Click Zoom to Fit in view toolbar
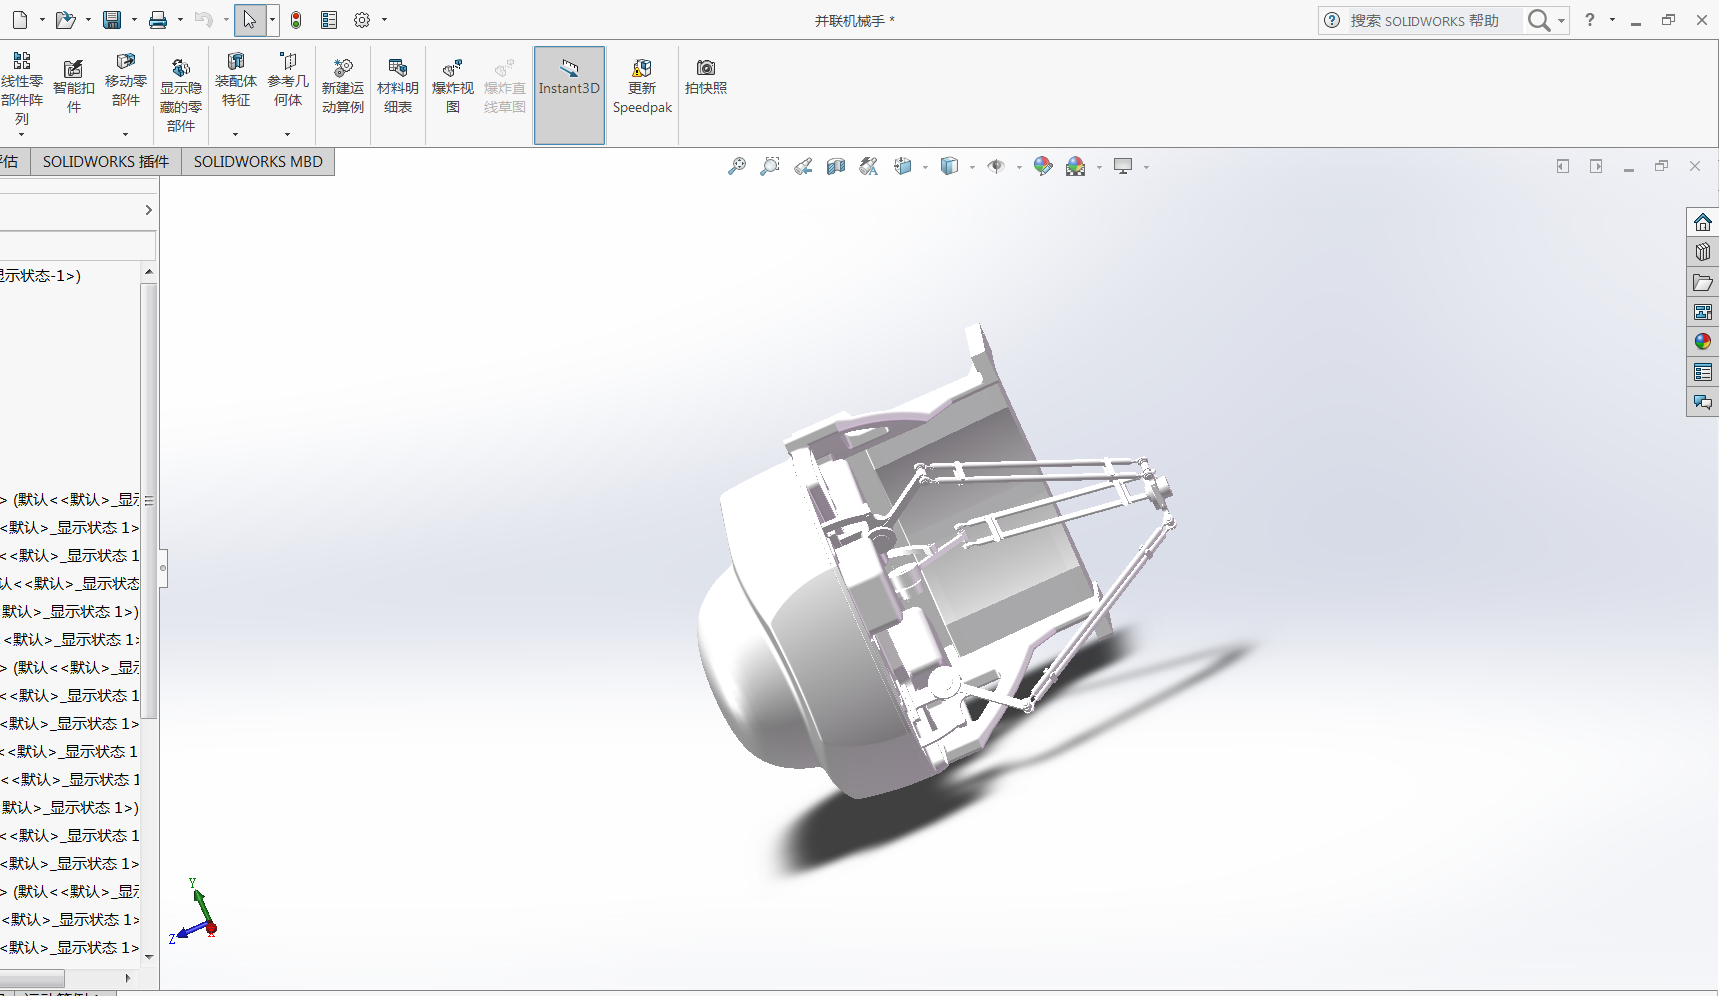This screenshot has height=996, width=1719. point(737,166)
